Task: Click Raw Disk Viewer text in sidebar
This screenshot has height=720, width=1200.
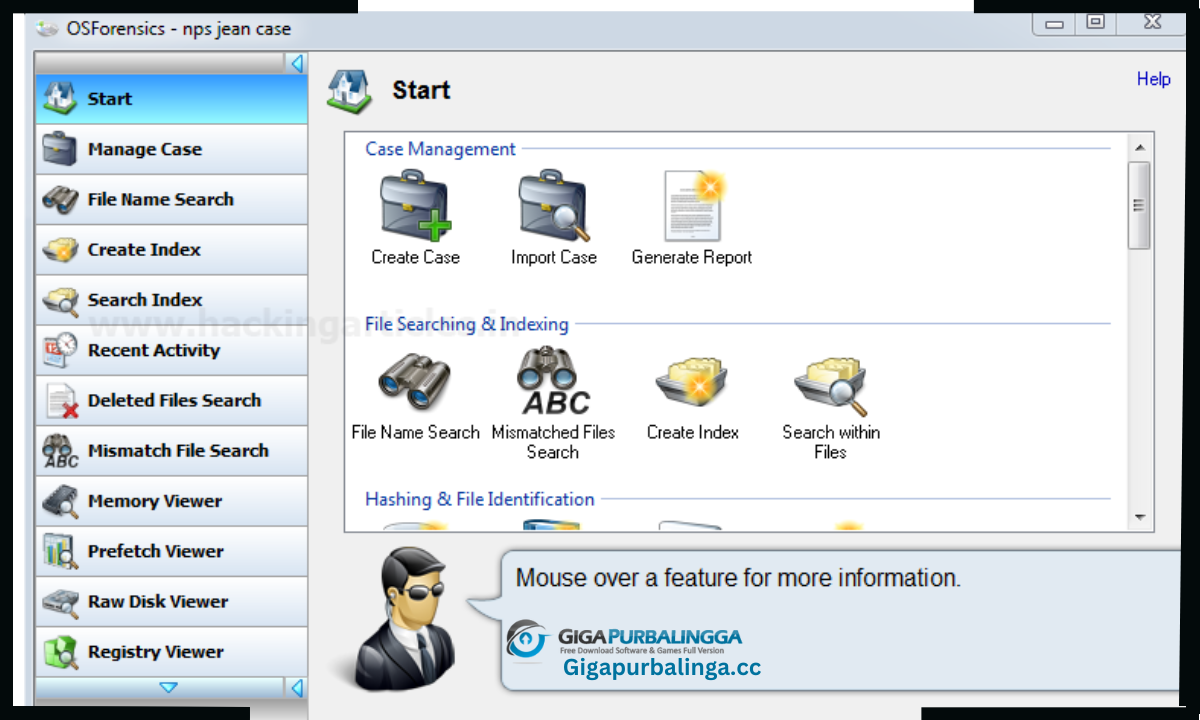Action: click(158, 602)
